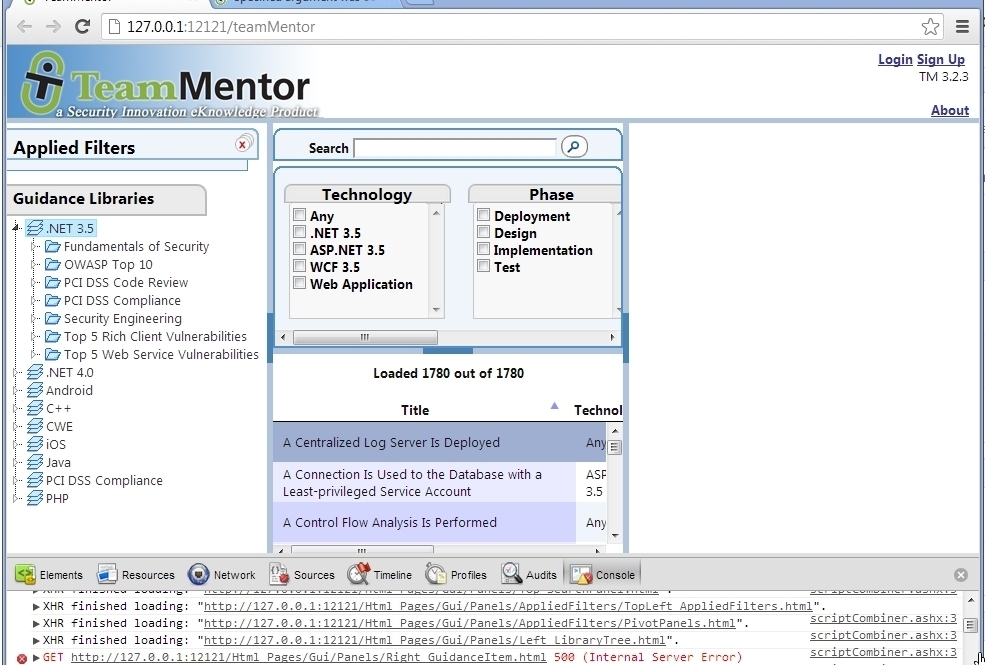
Task: Bookmark page with star icon
Action: (x=930, y=26)
